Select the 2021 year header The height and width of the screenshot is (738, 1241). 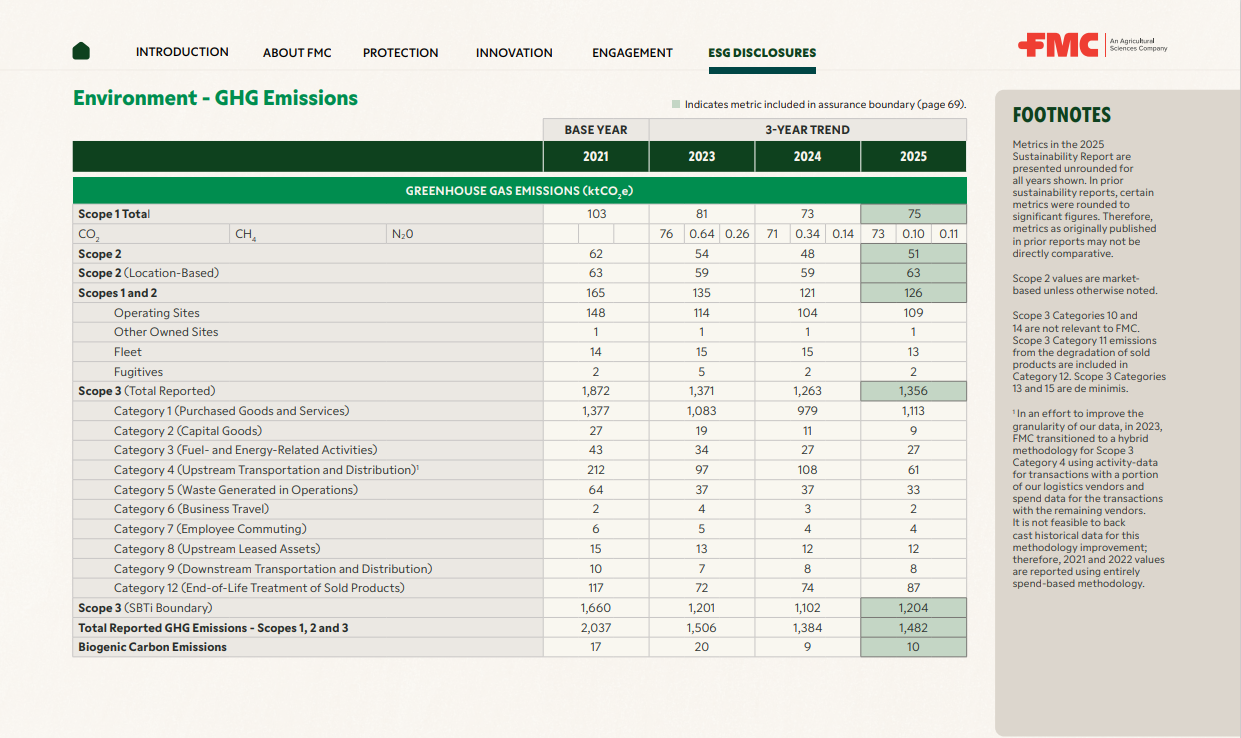click(x=596, y=156)
